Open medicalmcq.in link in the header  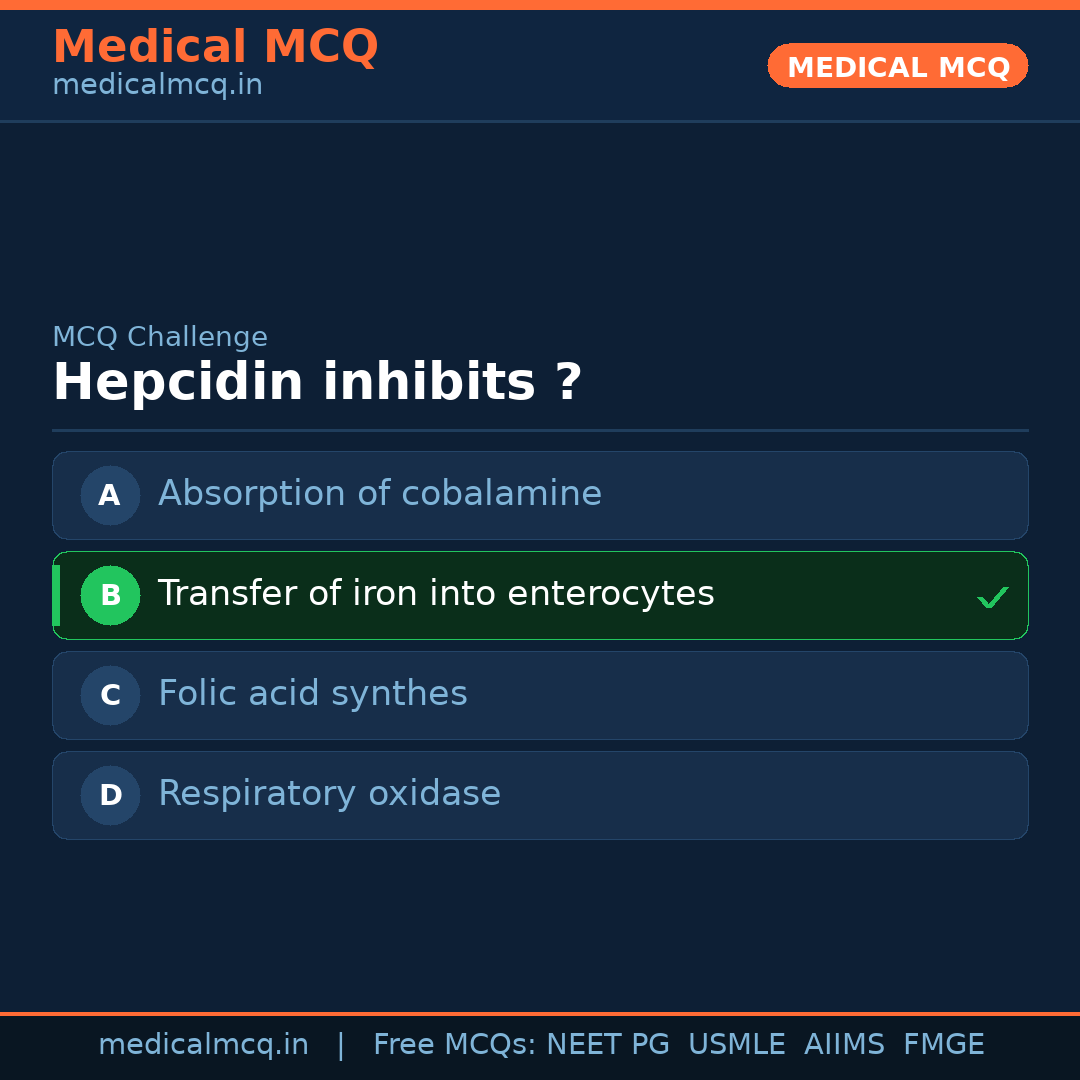(157, 85)
